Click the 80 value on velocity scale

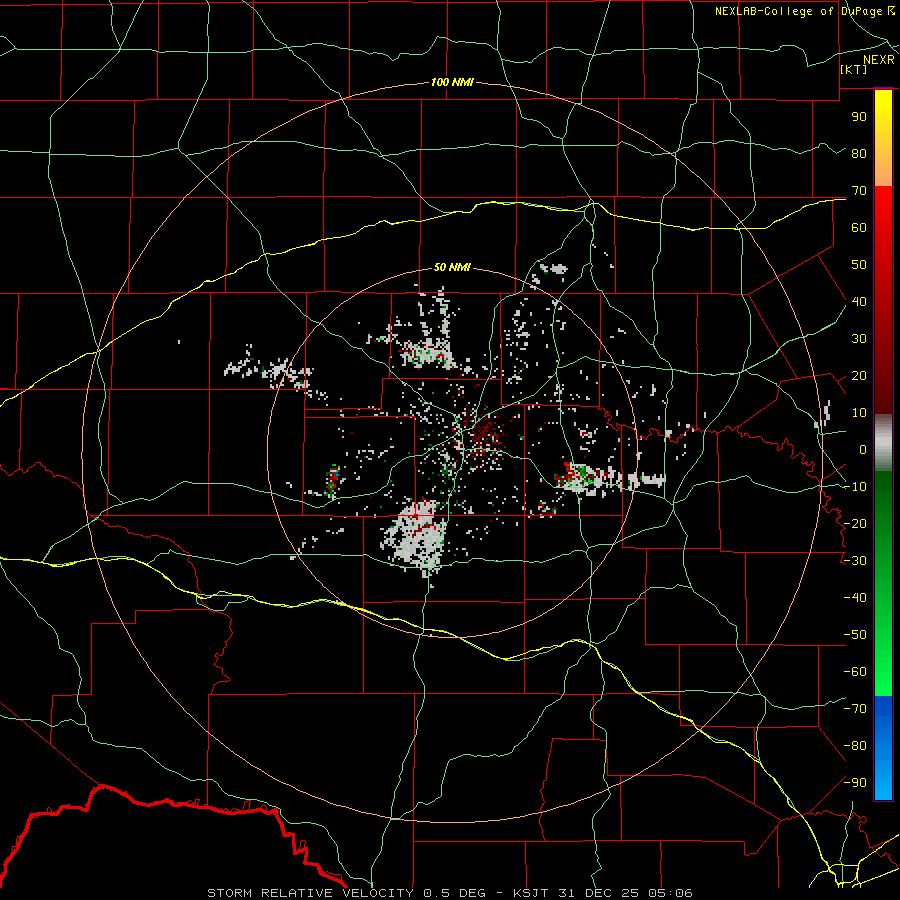click(859, 154)
